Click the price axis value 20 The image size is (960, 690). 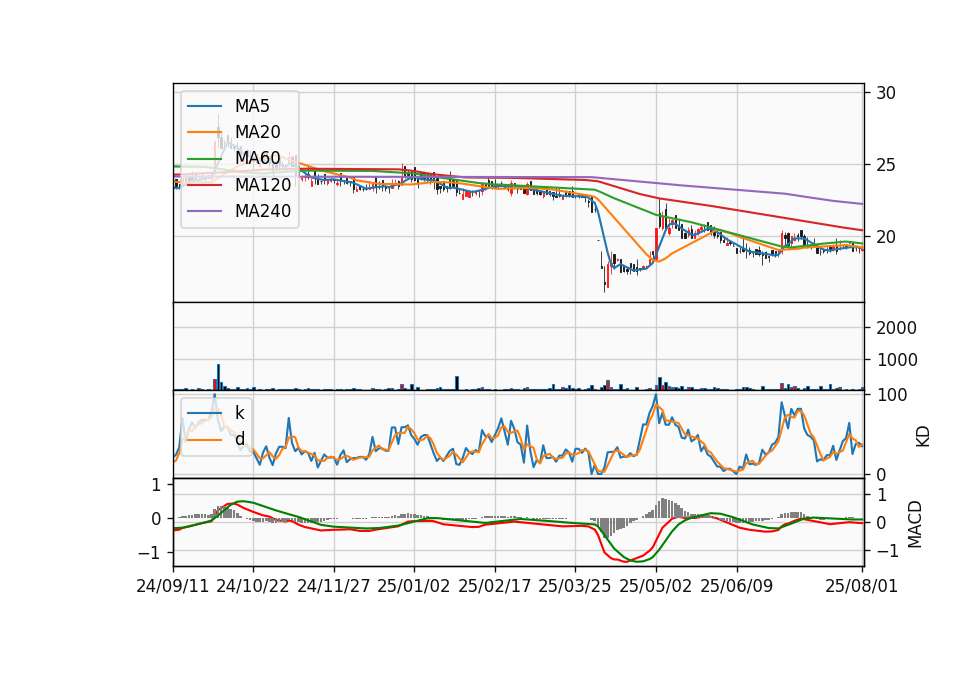tap(886, 237)
